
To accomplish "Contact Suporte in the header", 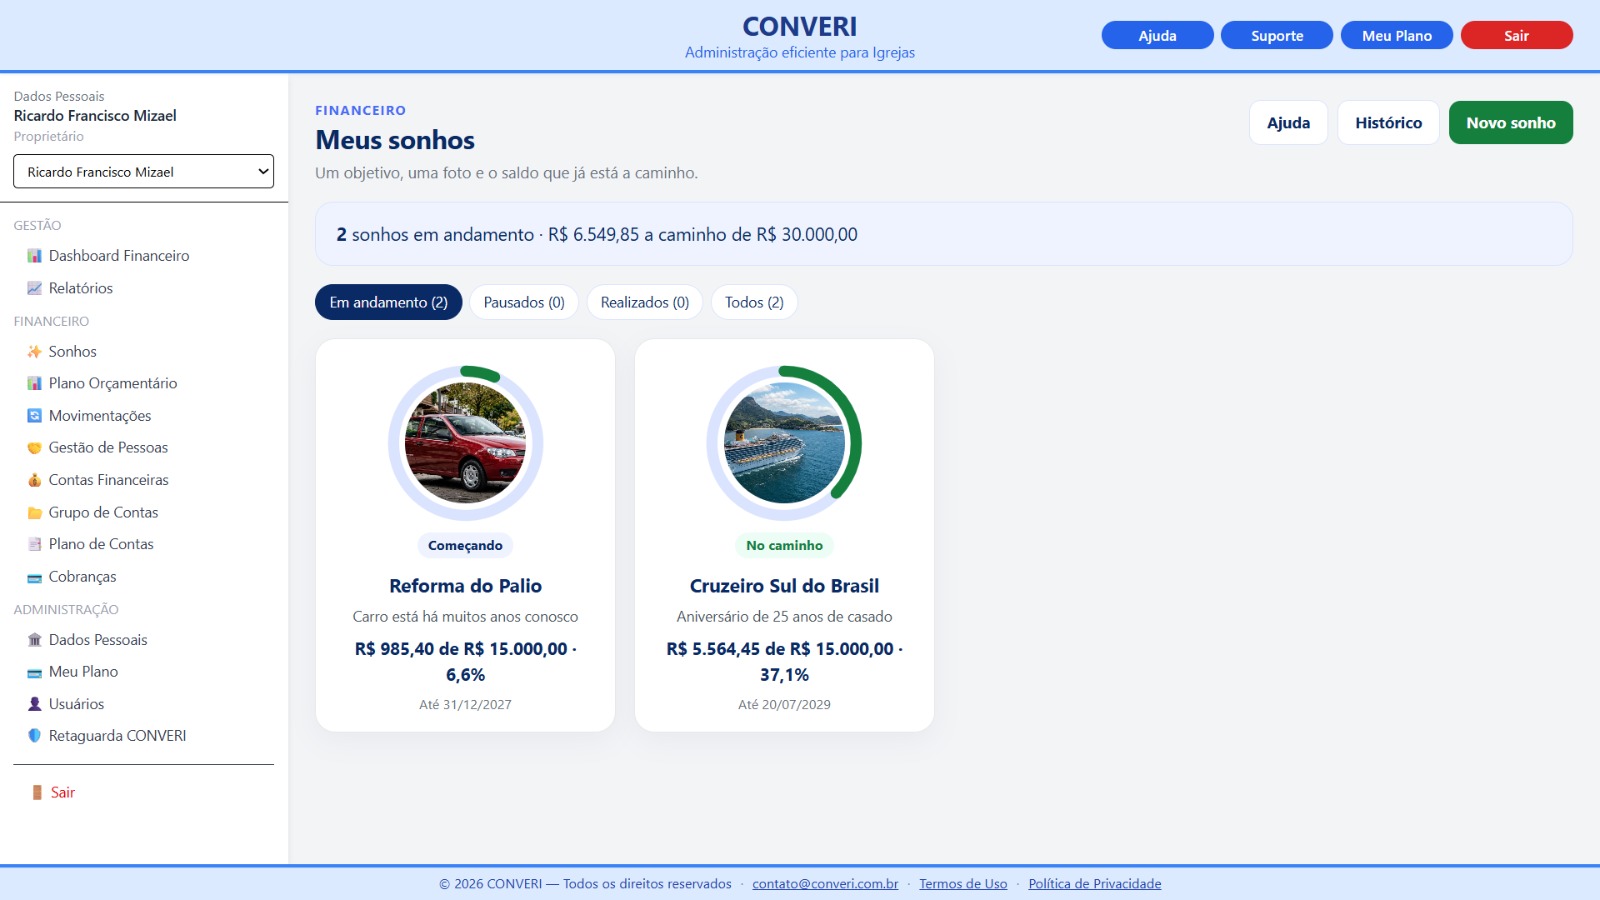I will point(1277,35).
